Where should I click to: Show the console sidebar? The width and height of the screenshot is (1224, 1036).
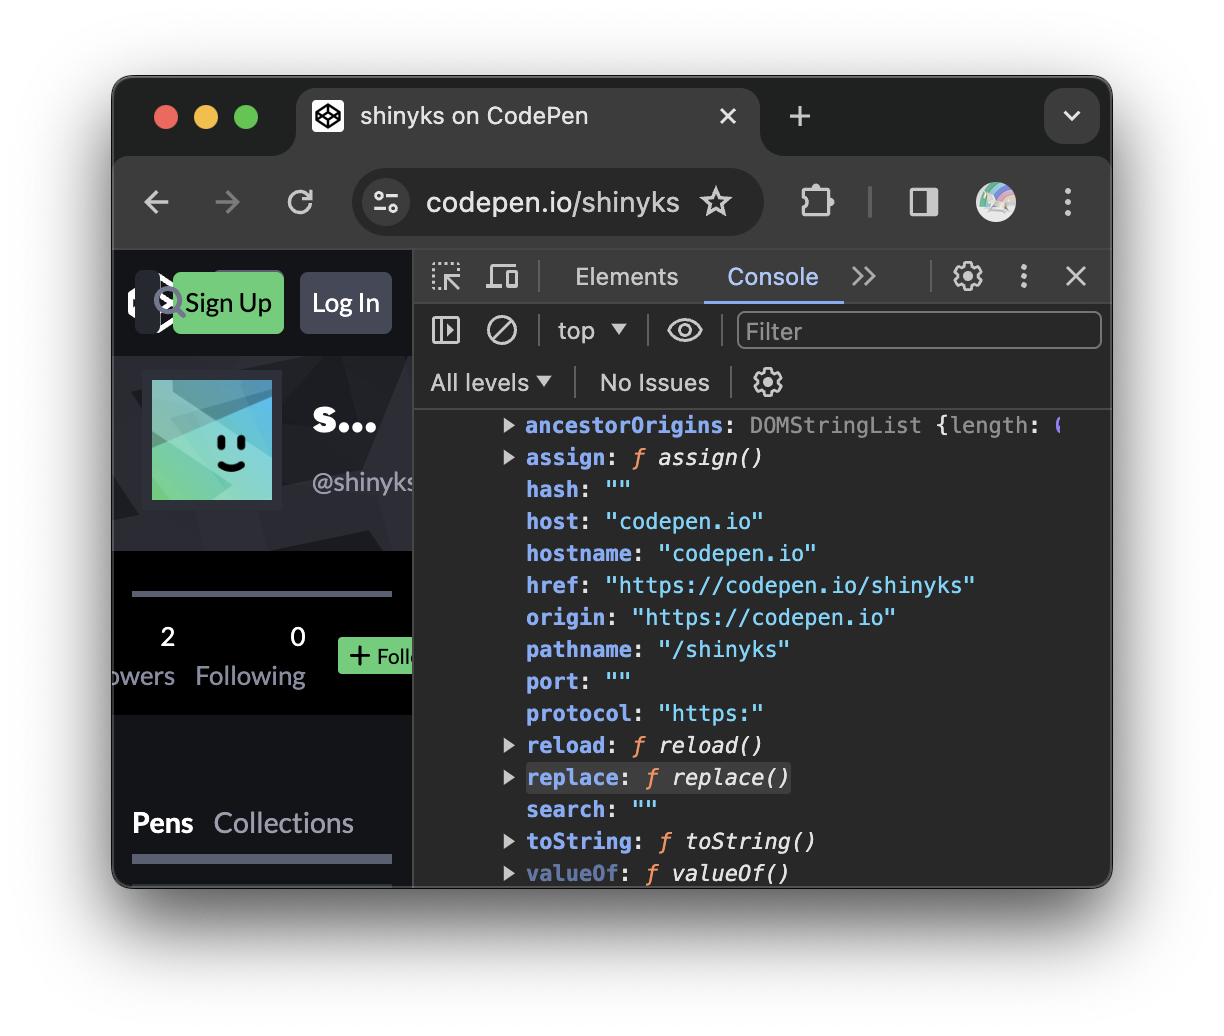[x=446, y=330]
